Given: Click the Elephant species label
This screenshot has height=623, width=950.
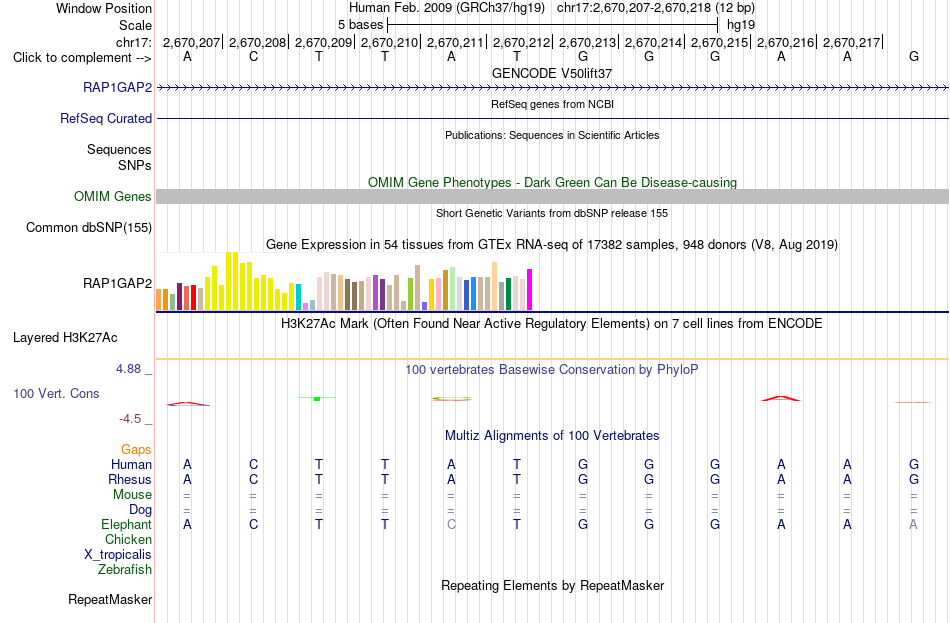Looking at the screenshot, I should click(x=126, y=525).
